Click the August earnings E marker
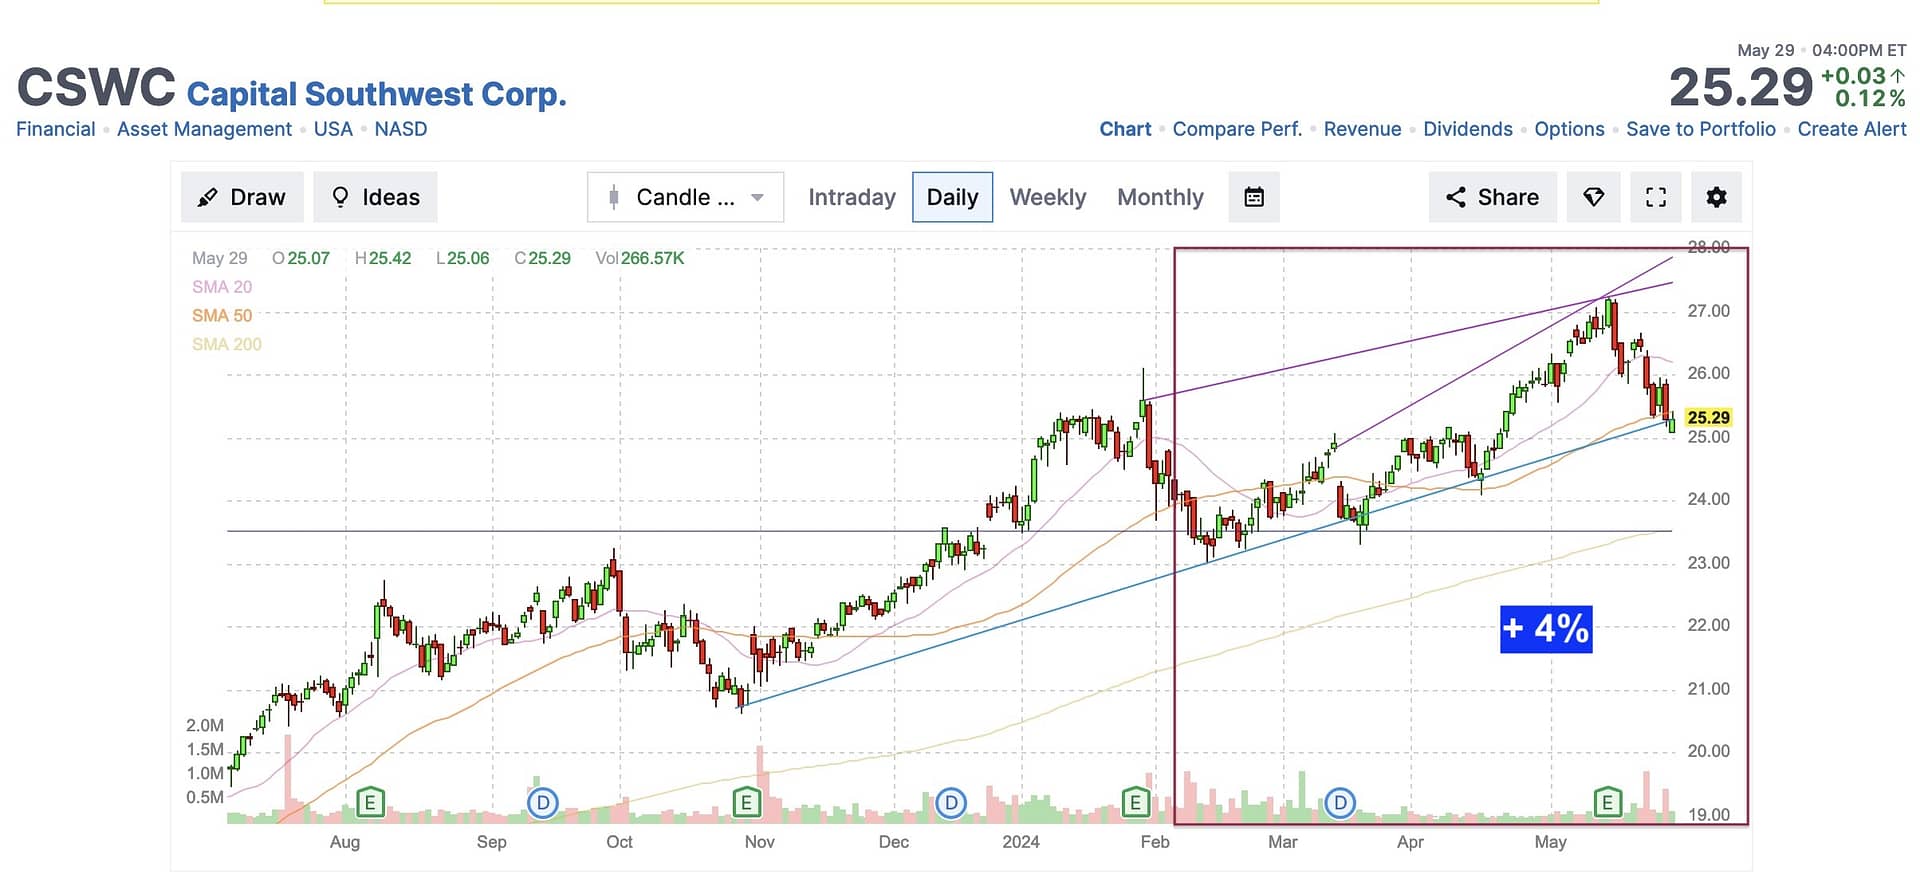This screenshot has height=887, width=1920. (370, 802)
